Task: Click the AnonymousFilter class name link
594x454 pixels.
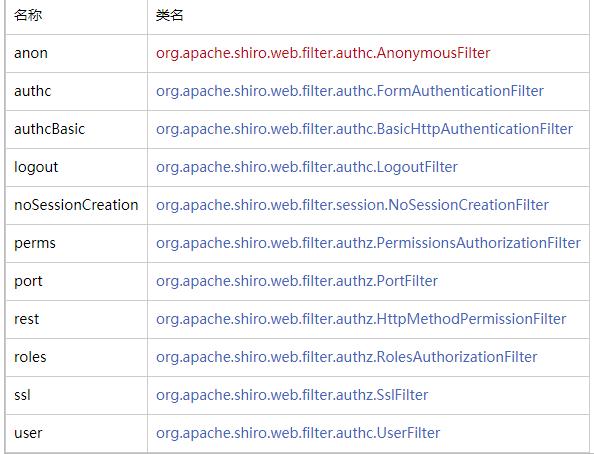Action: (x=323, y=53)
